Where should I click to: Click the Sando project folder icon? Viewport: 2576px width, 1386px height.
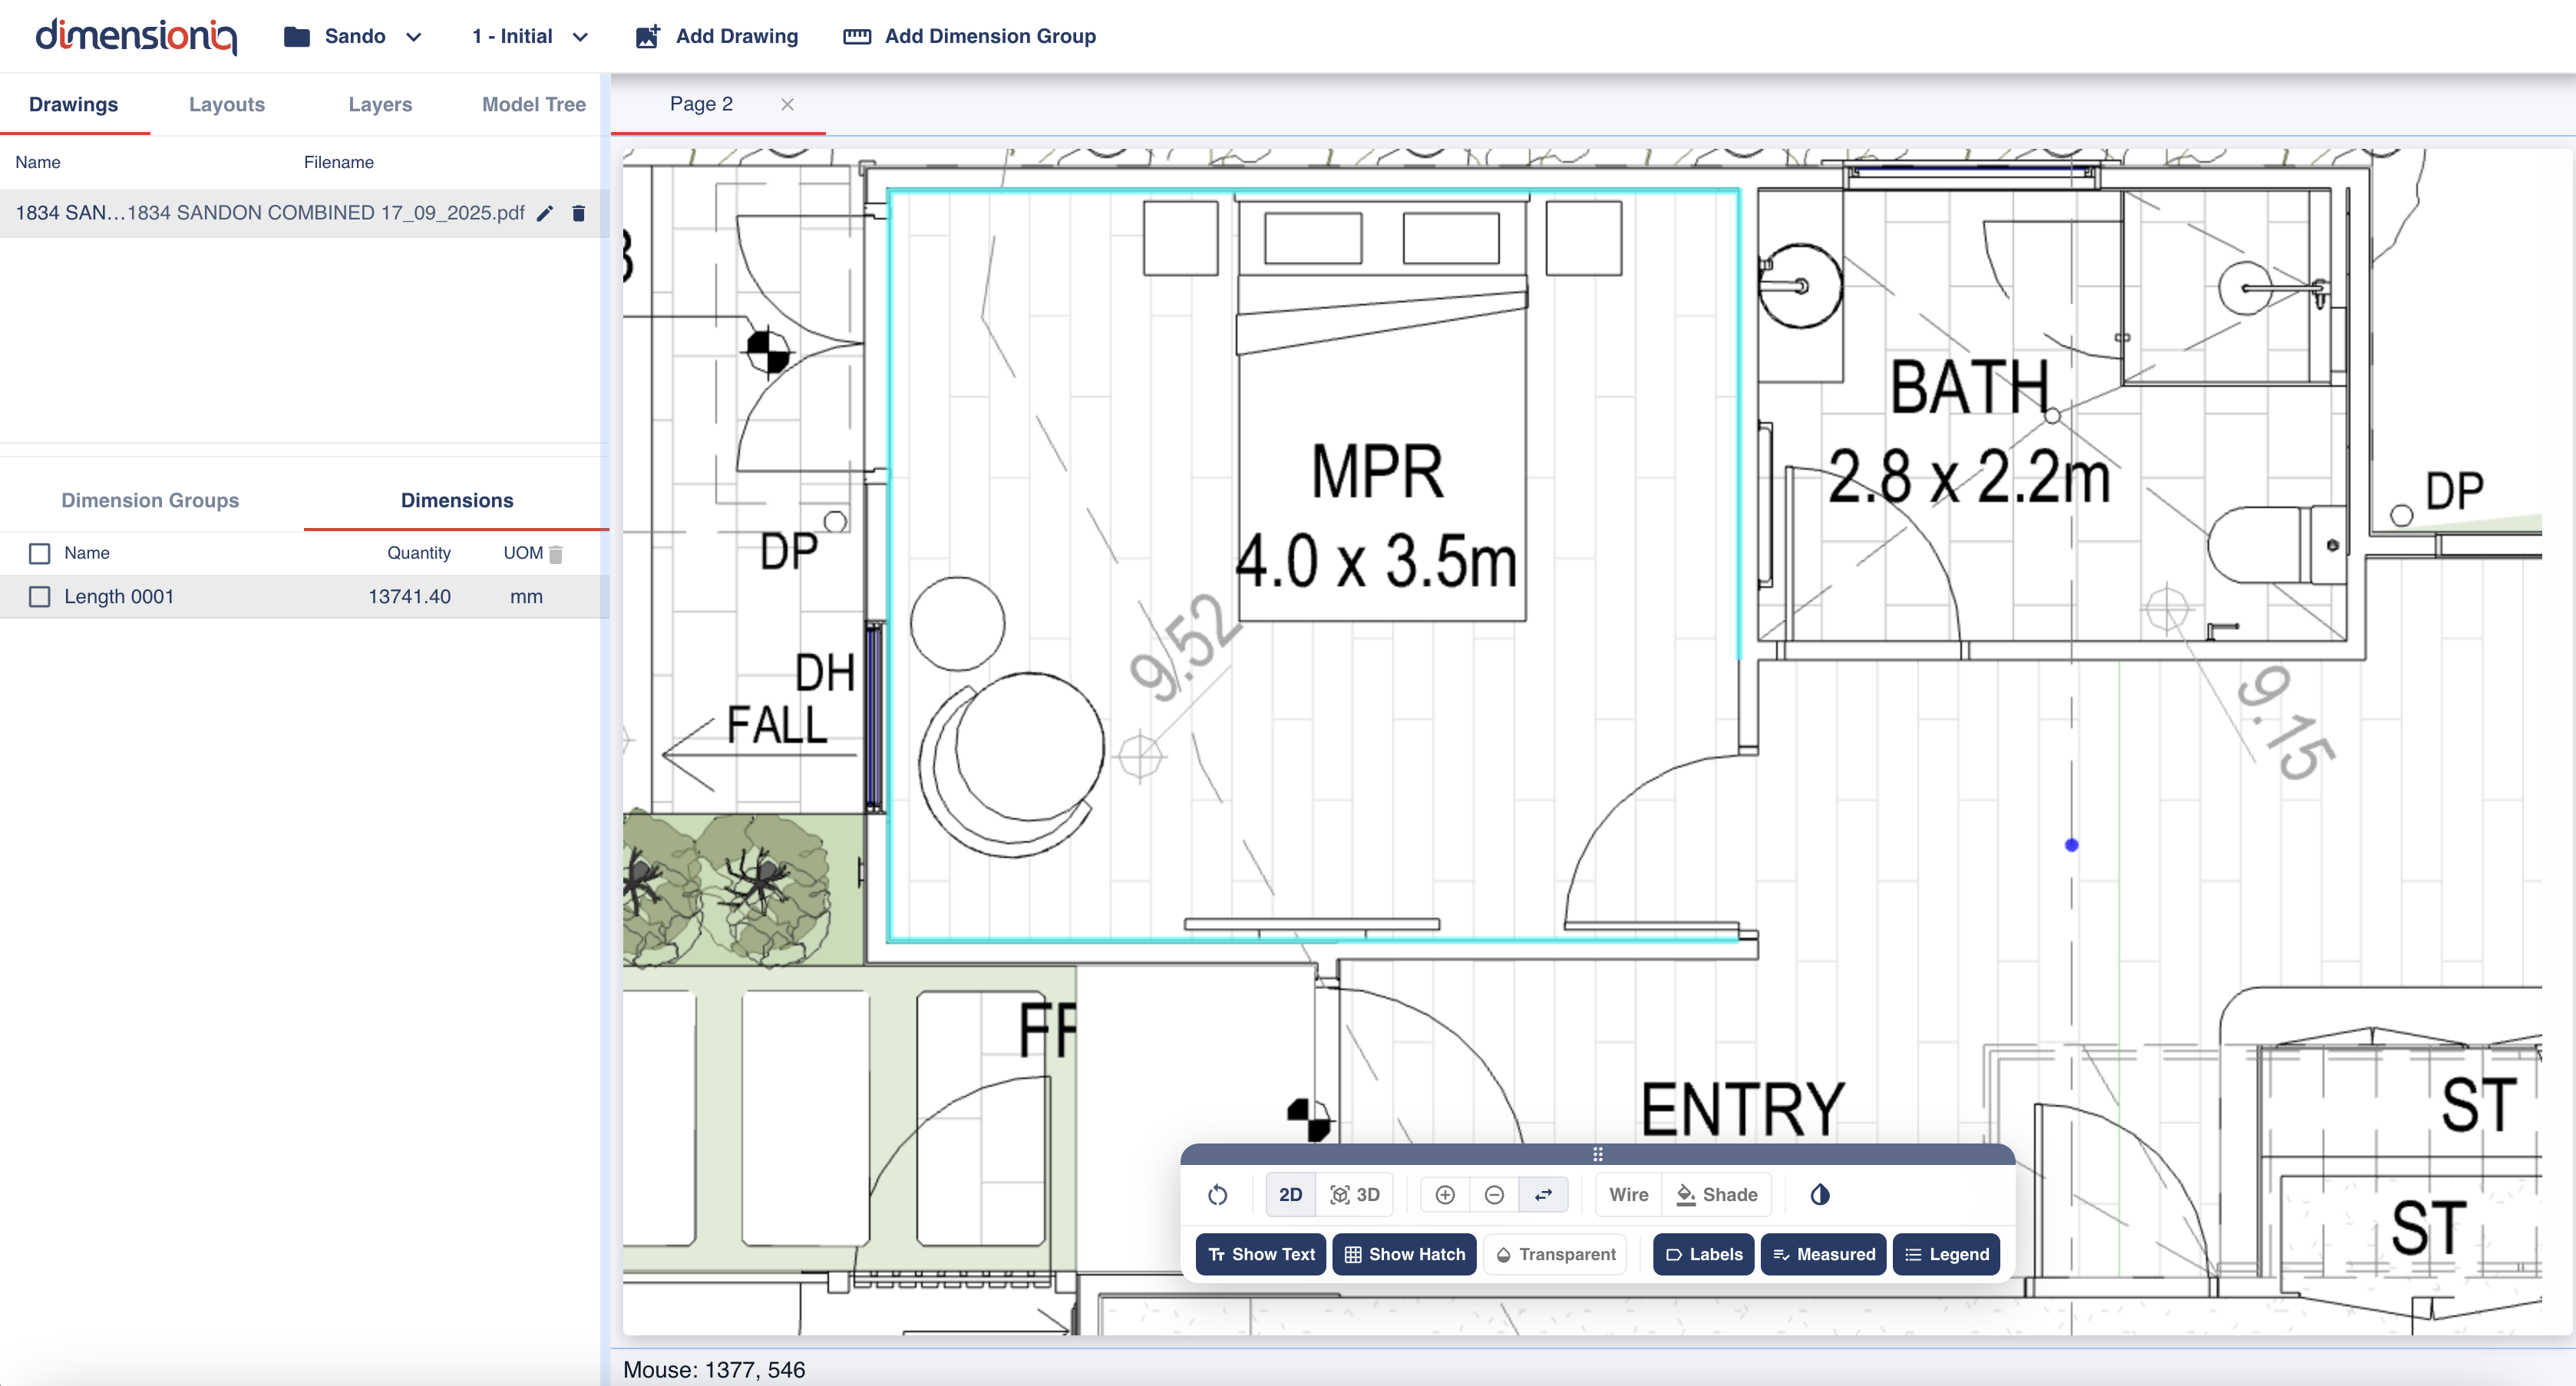[296, 36]
